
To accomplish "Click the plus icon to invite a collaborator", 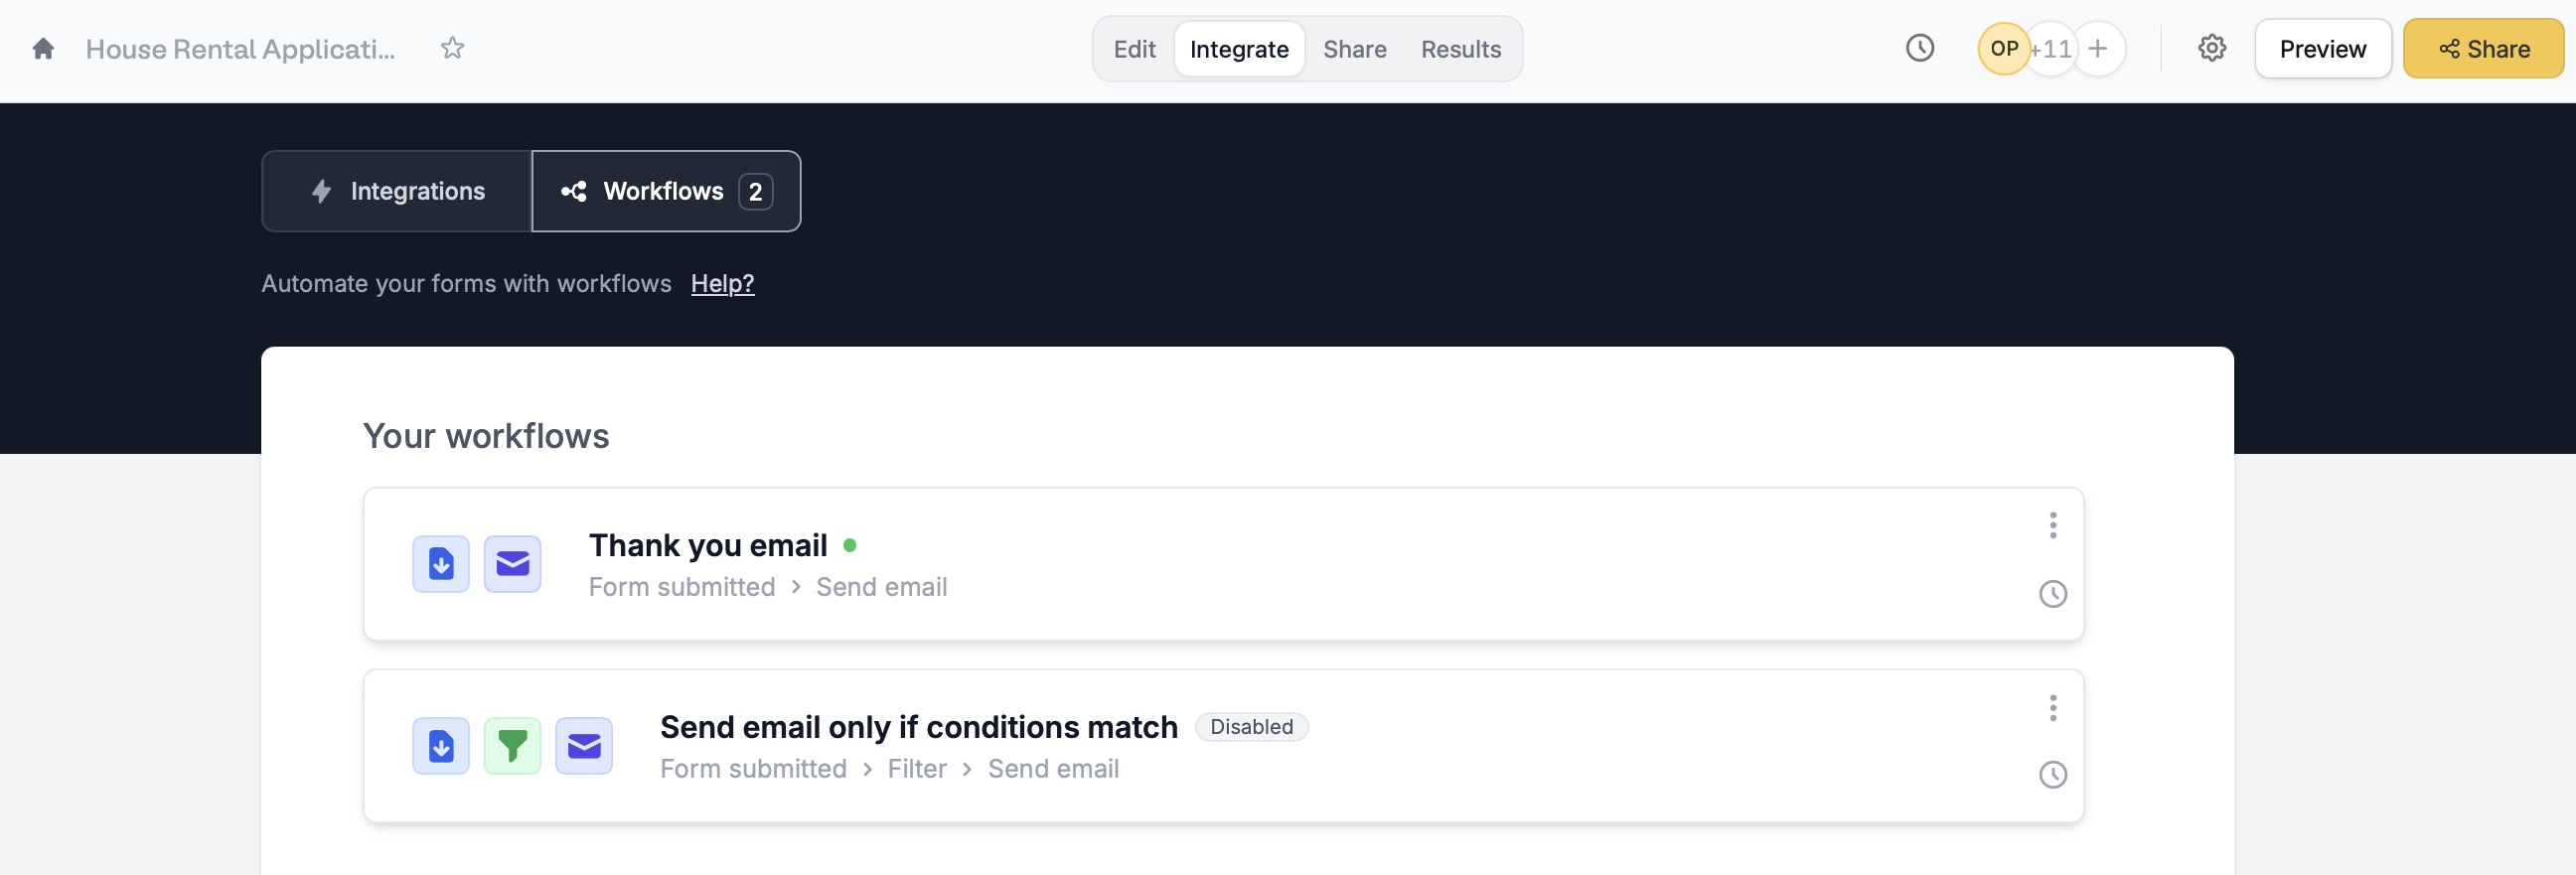I will pyautogui.click(x=2097, y=47).
